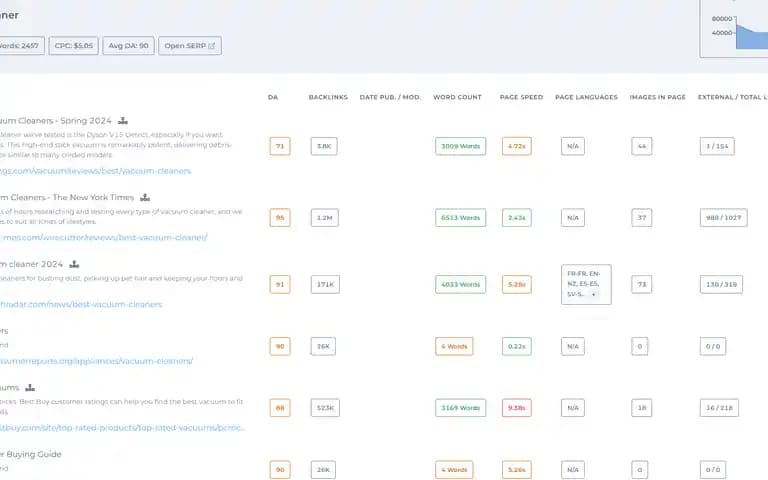Click the blue search-volume trend chart
The image size is (768, 480).
point(750,36)
